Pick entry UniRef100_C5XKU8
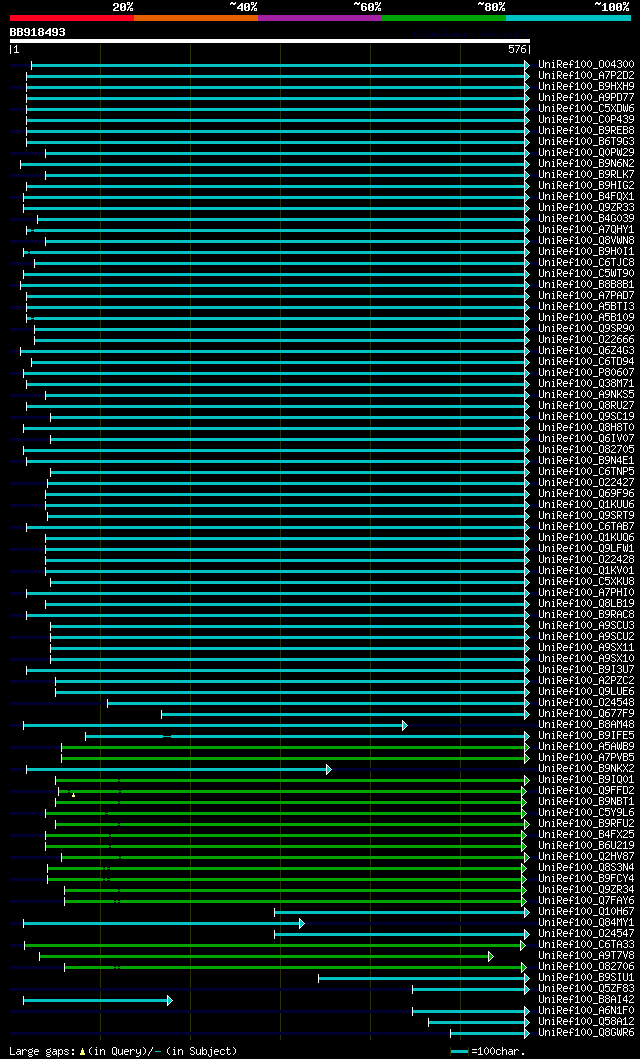This screenshot has height=1059, width=640. point(586,582)
